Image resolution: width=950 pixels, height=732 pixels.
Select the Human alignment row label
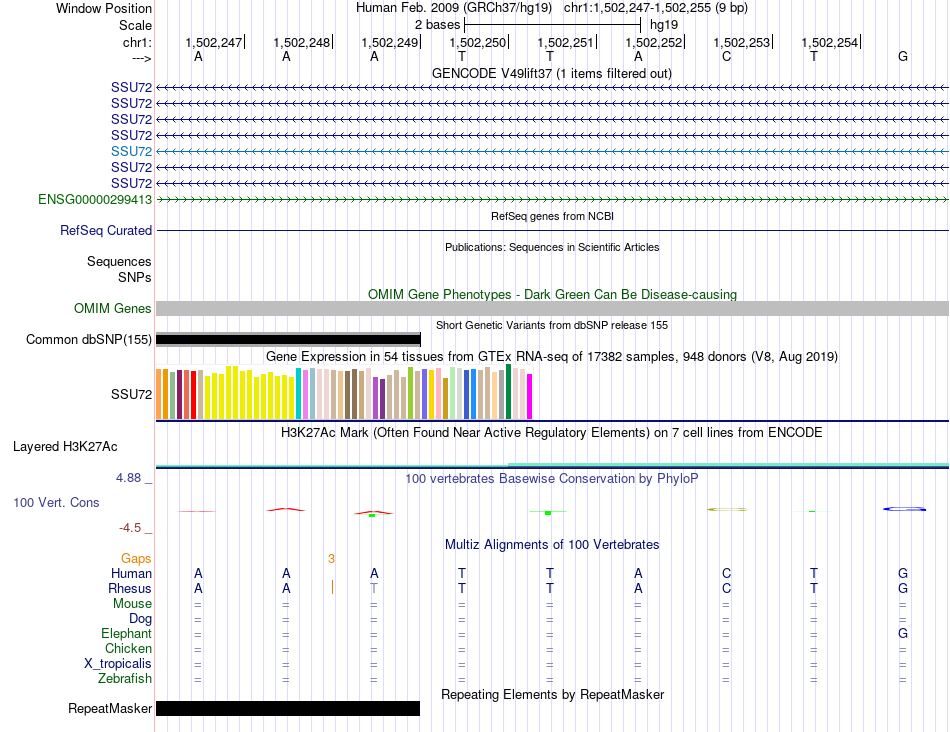(x=131, y=573)
